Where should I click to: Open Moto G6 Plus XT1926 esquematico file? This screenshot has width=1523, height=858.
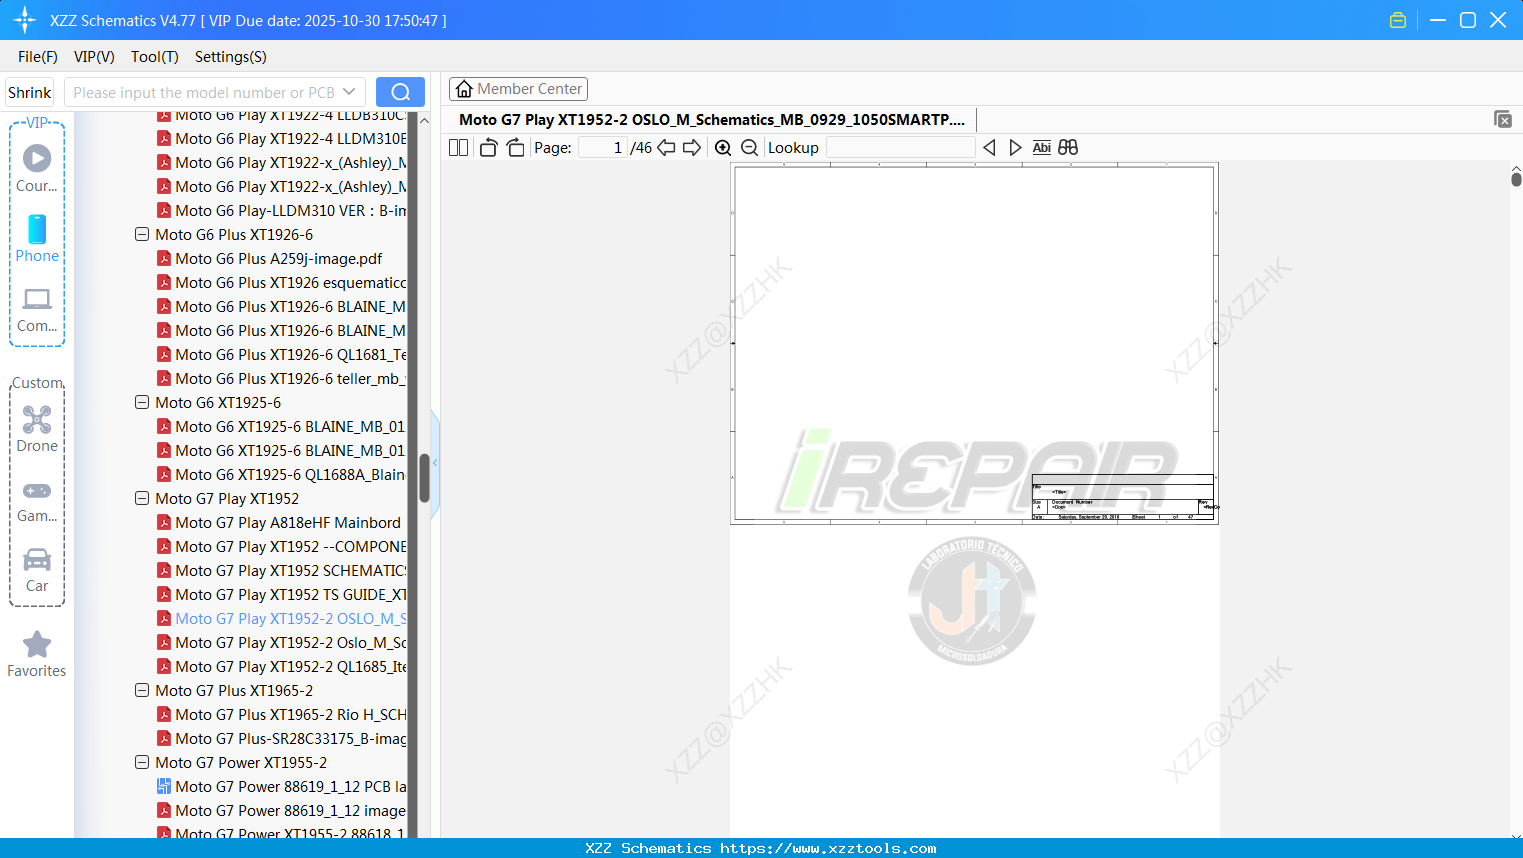(x=282, y=283)
